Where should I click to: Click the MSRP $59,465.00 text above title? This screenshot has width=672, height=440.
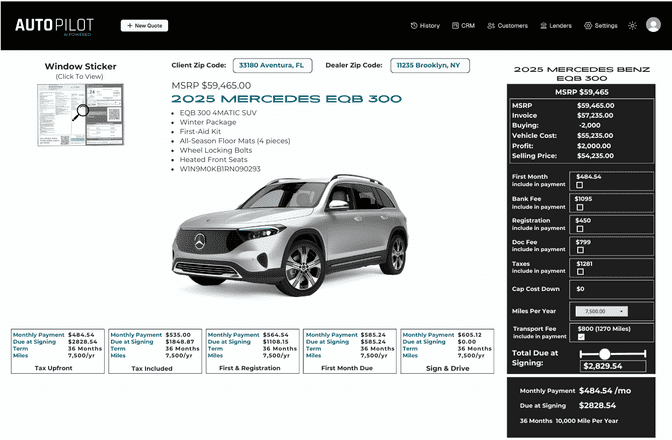(x=211, y=85)
